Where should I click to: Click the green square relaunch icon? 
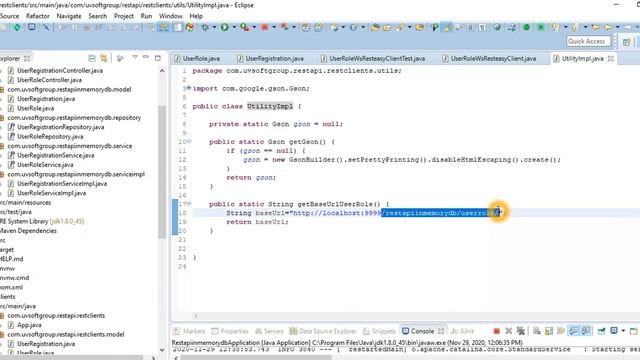pyautogui.click(x=541, y=27)
